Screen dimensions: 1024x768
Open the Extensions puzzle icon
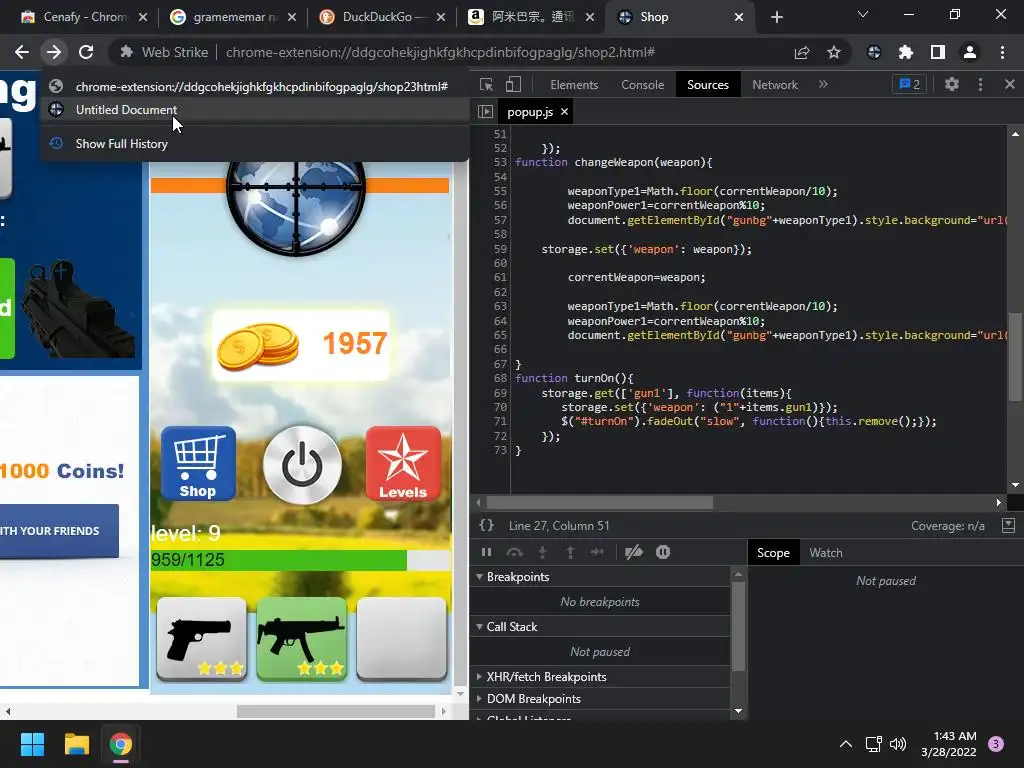pos(906,52)
